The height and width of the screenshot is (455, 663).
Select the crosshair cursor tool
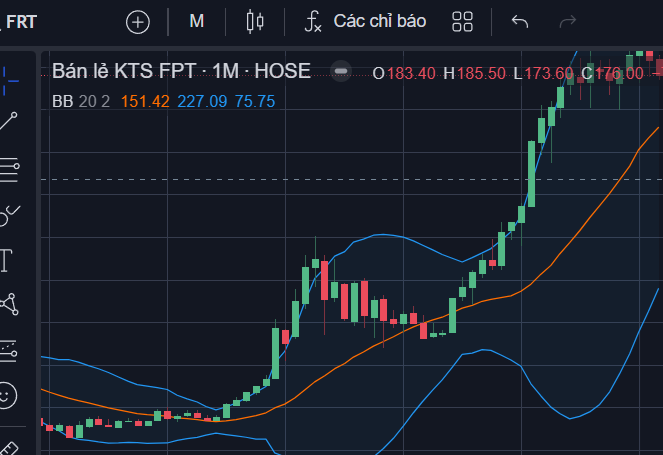[x=9, y=80]
